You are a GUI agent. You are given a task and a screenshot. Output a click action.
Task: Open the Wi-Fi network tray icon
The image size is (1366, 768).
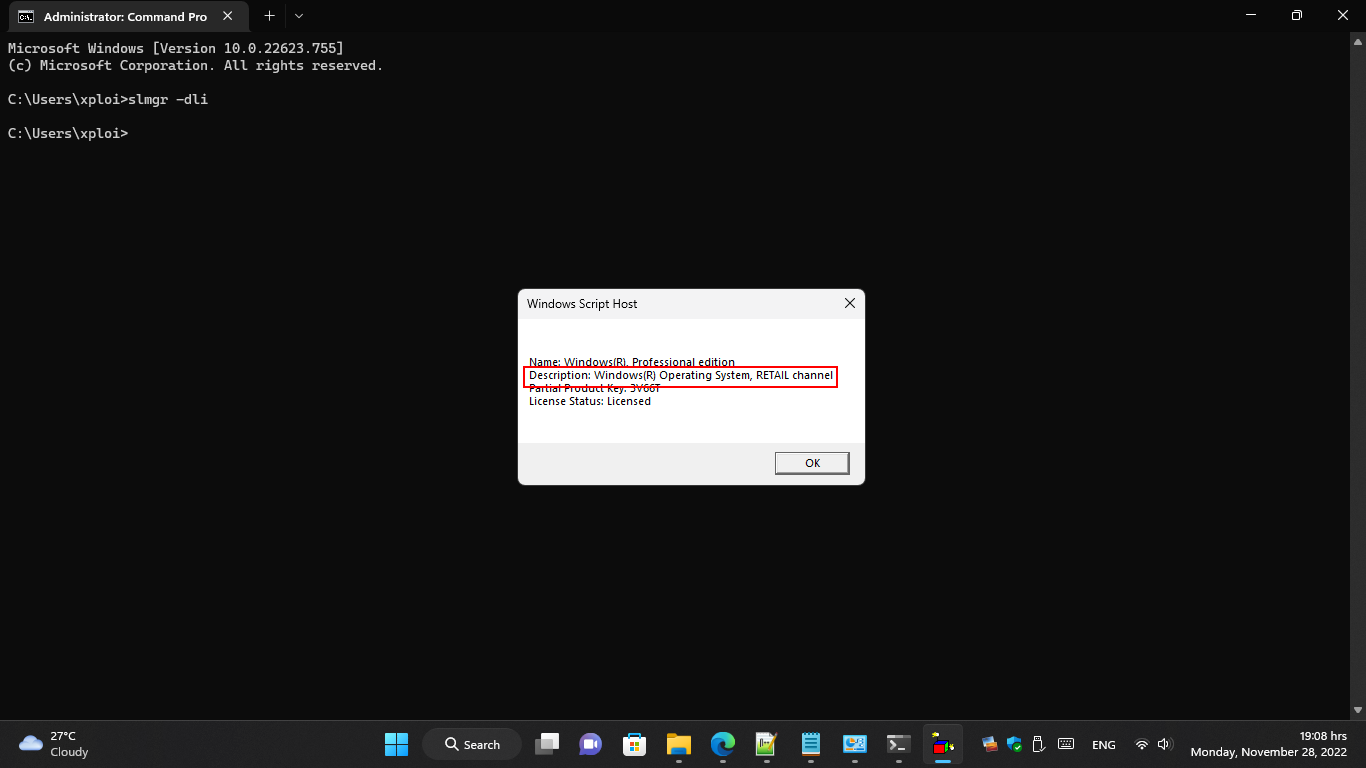point(1142,745)
